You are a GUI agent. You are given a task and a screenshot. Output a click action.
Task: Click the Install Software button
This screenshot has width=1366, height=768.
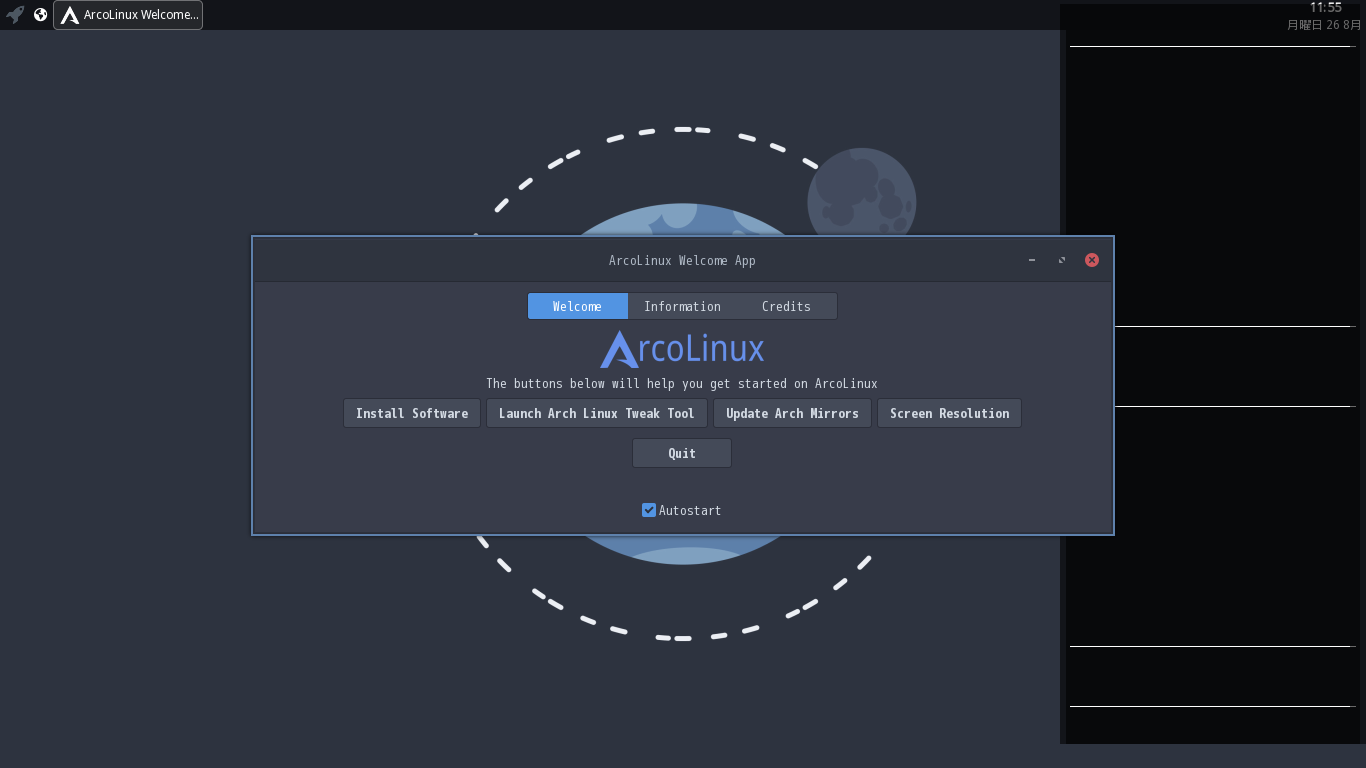[x=412, y=413]
